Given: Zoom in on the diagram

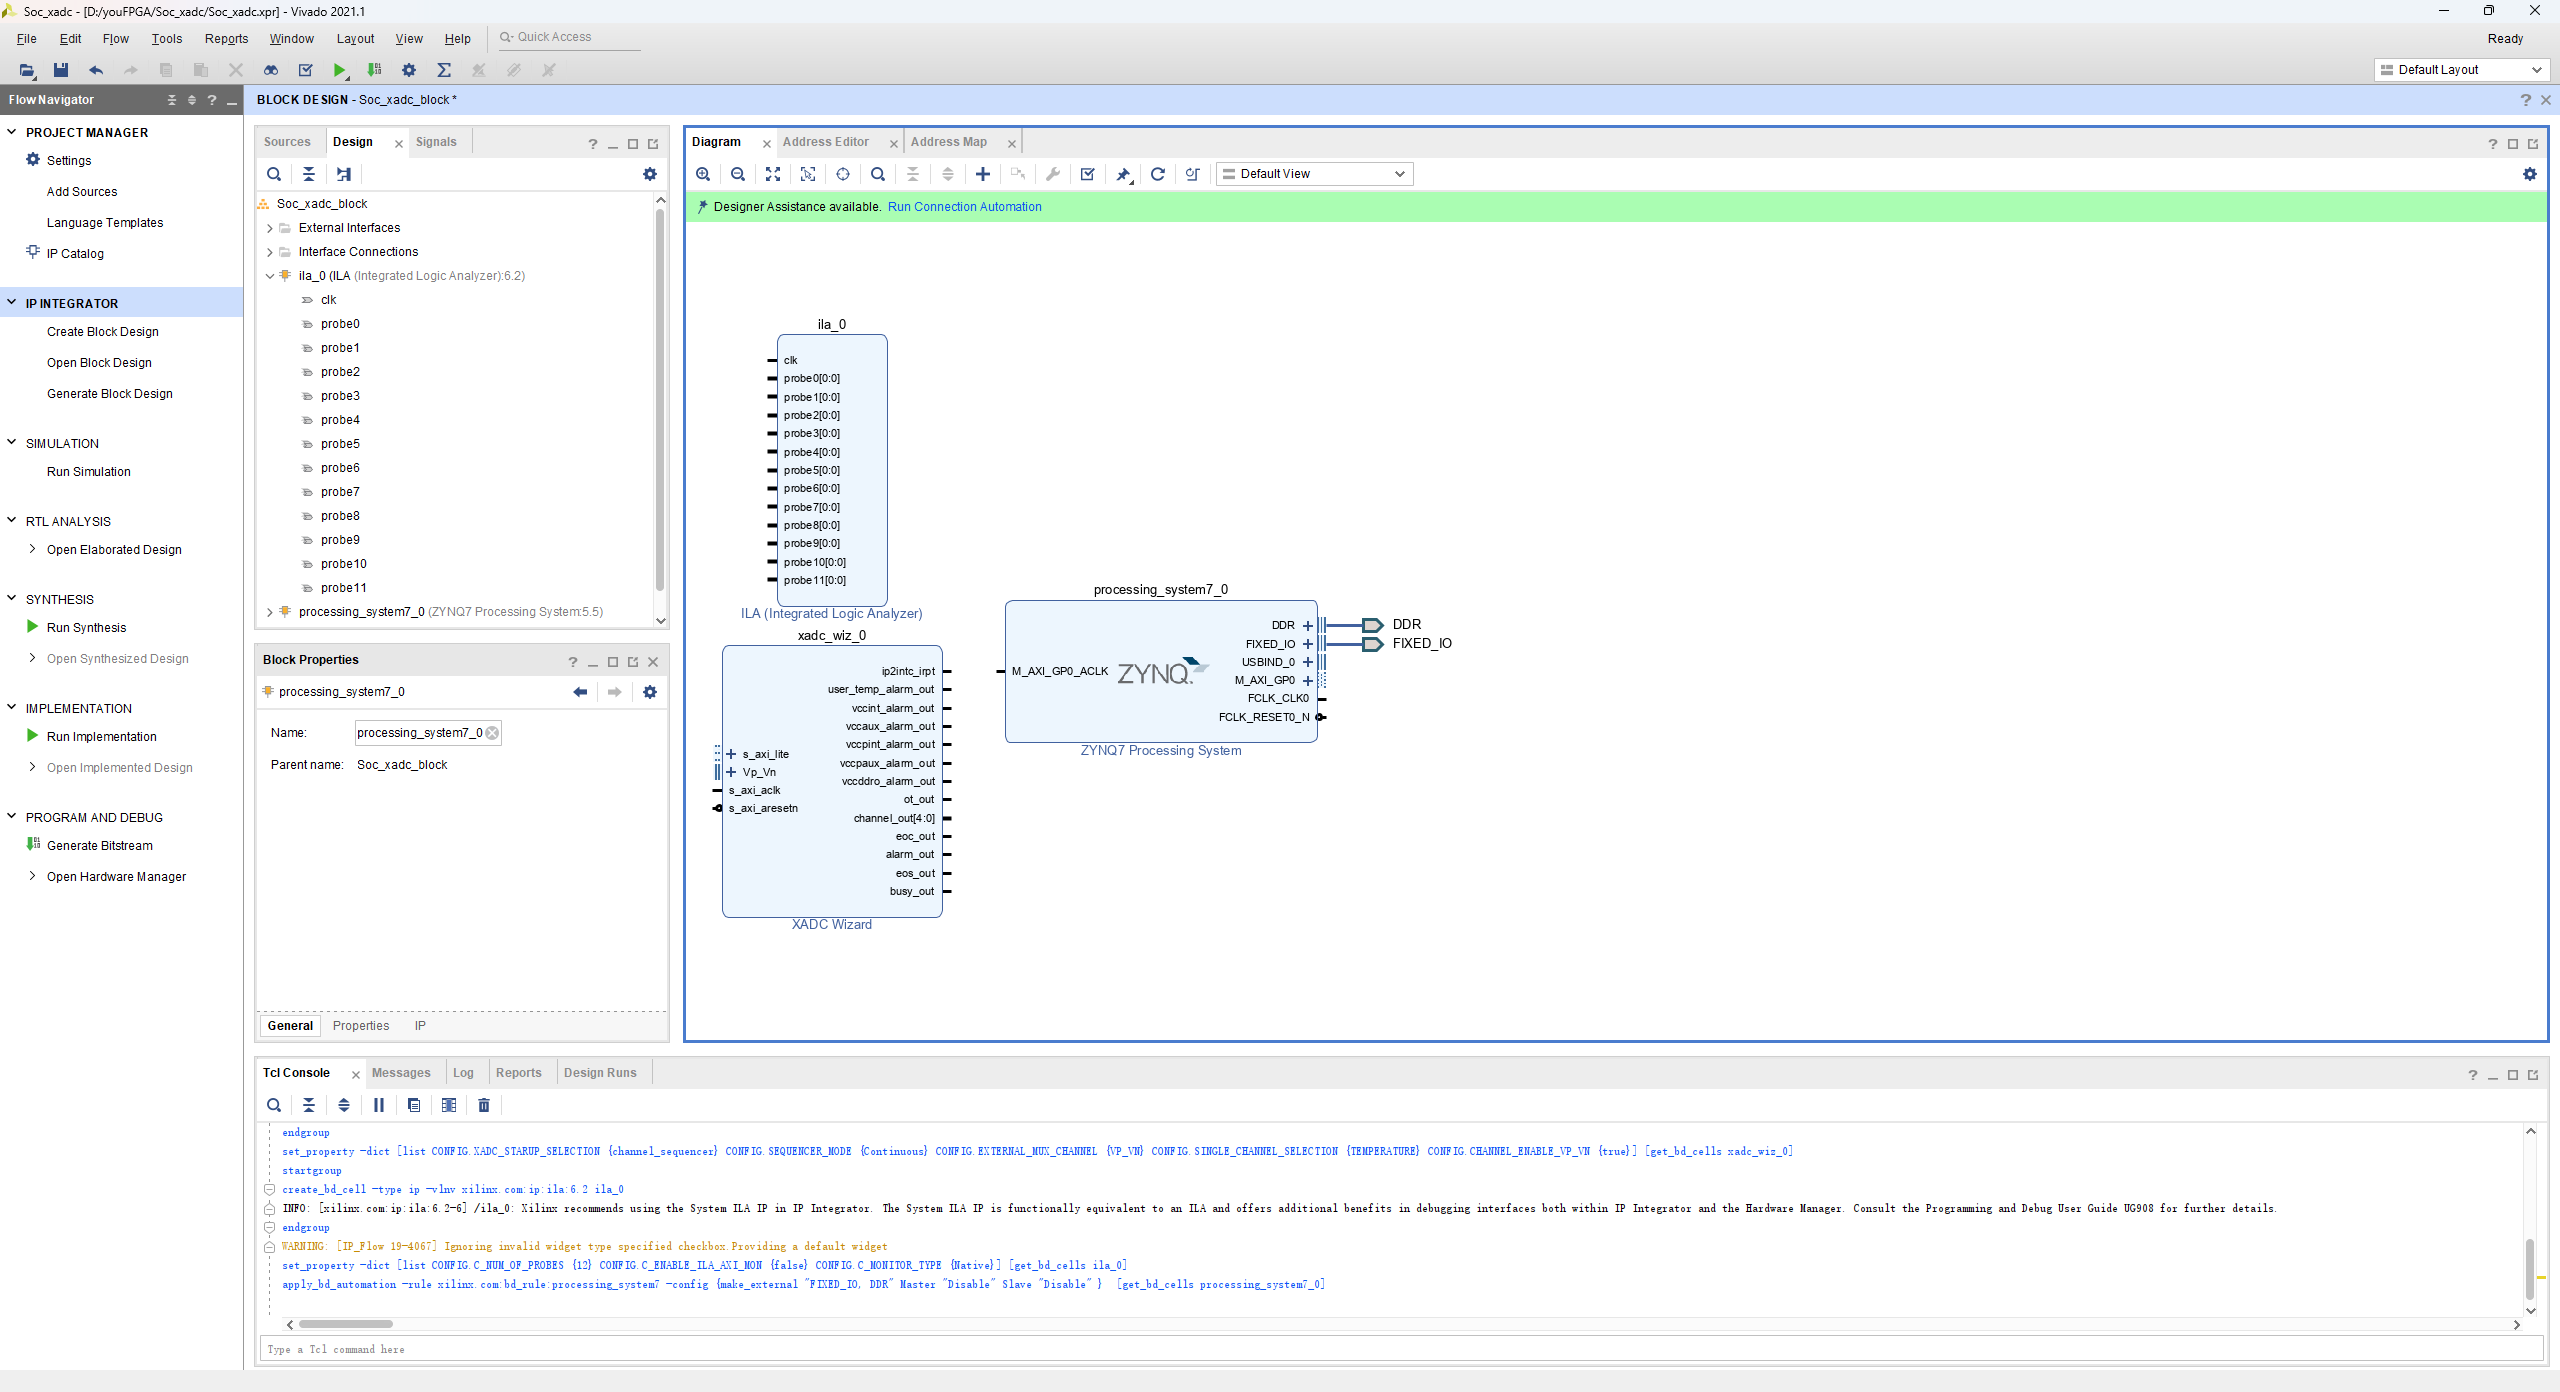Looking at the screenshot, I should pyautogui.click(x=703, y=174).
